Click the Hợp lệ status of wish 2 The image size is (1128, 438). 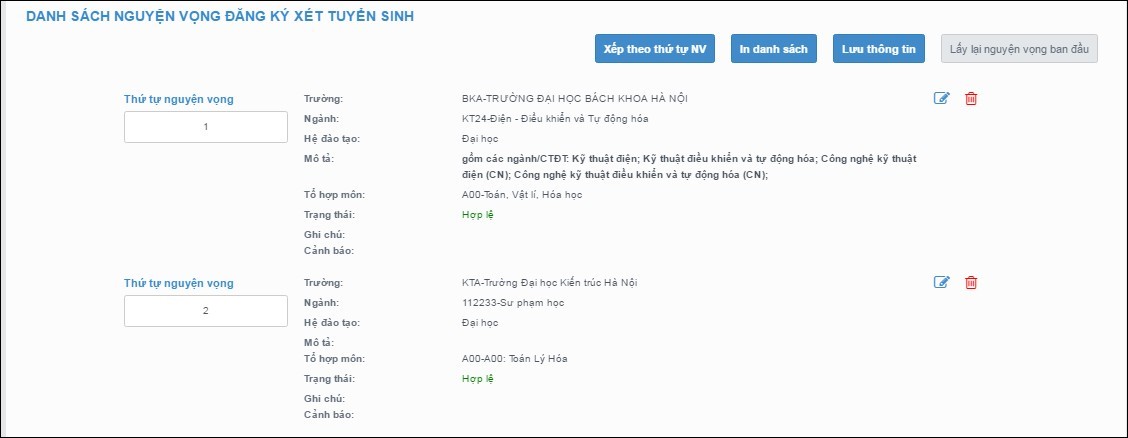click(478, 379)
